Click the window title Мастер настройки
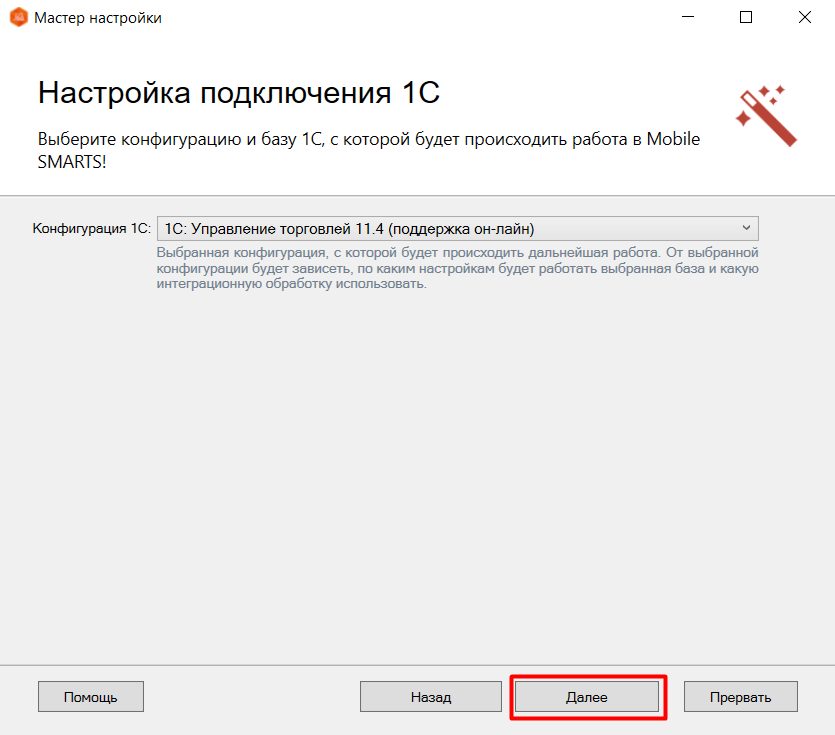This screenshot has height=735, width=835. click(98, 18)
